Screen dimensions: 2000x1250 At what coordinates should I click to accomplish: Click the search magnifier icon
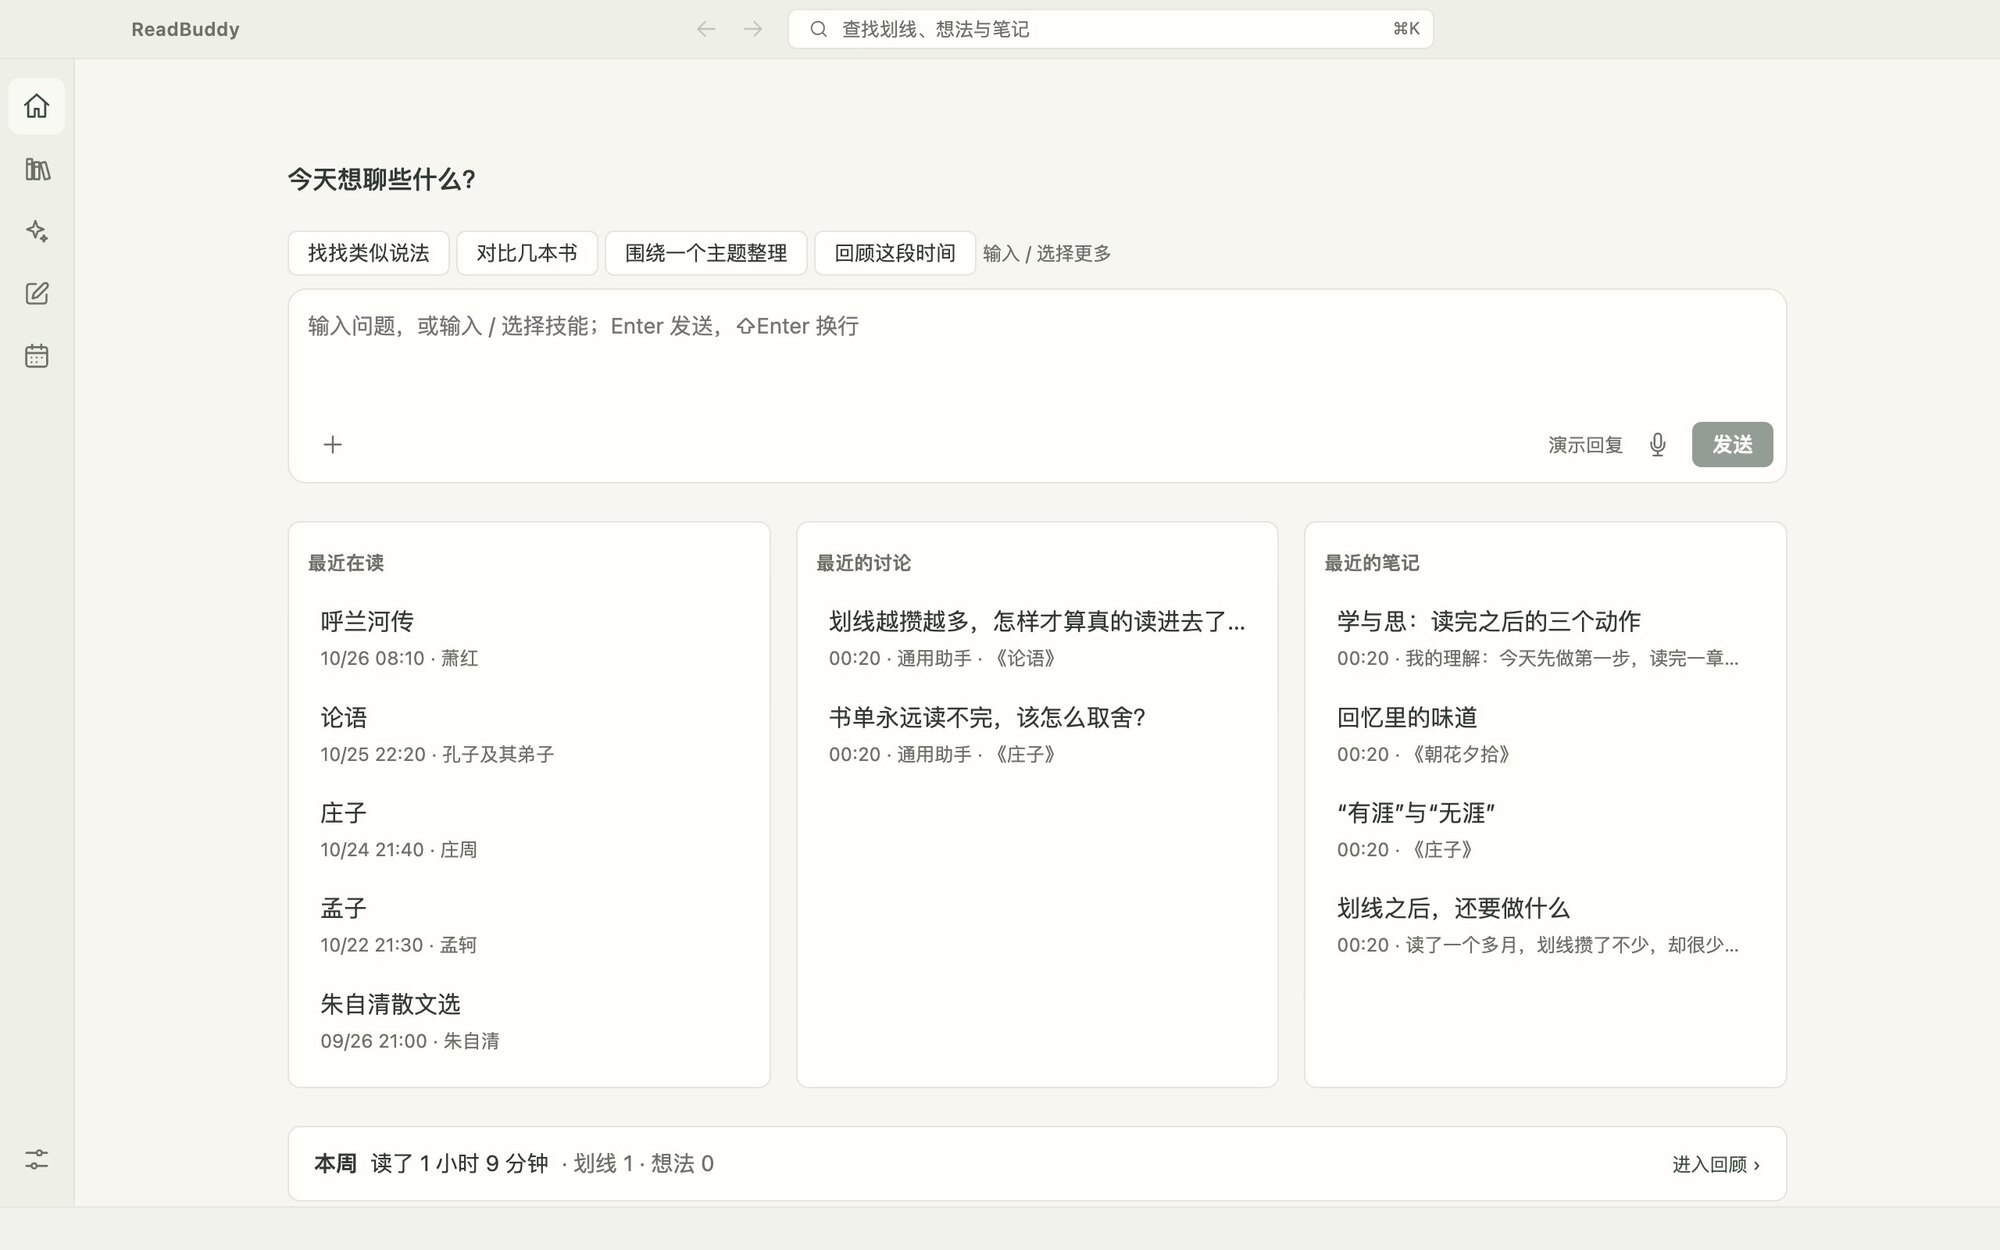click(818, 29)
